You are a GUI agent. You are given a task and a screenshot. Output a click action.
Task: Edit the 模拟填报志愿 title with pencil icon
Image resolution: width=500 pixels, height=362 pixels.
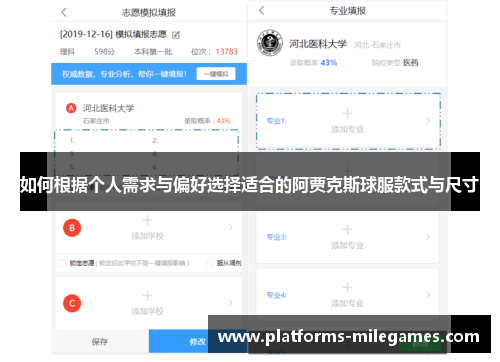[176, 35]
